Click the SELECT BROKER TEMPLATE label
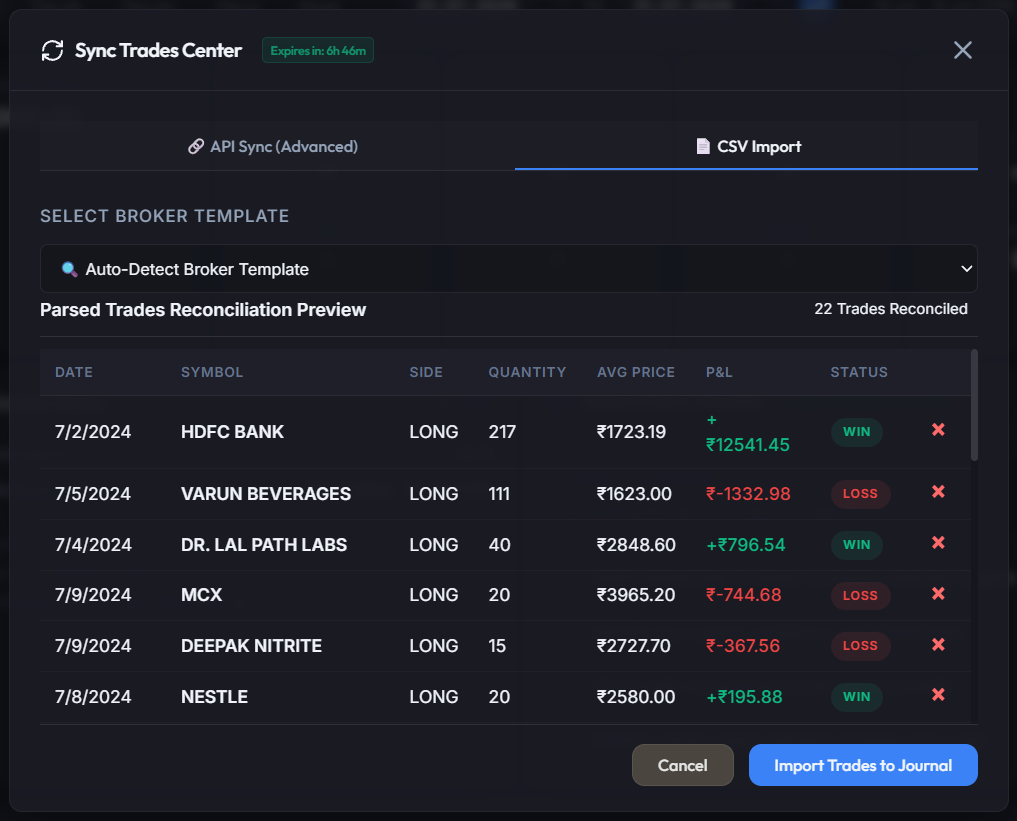The height and width of the screenshot is (821, 1017). click(165, 216)
